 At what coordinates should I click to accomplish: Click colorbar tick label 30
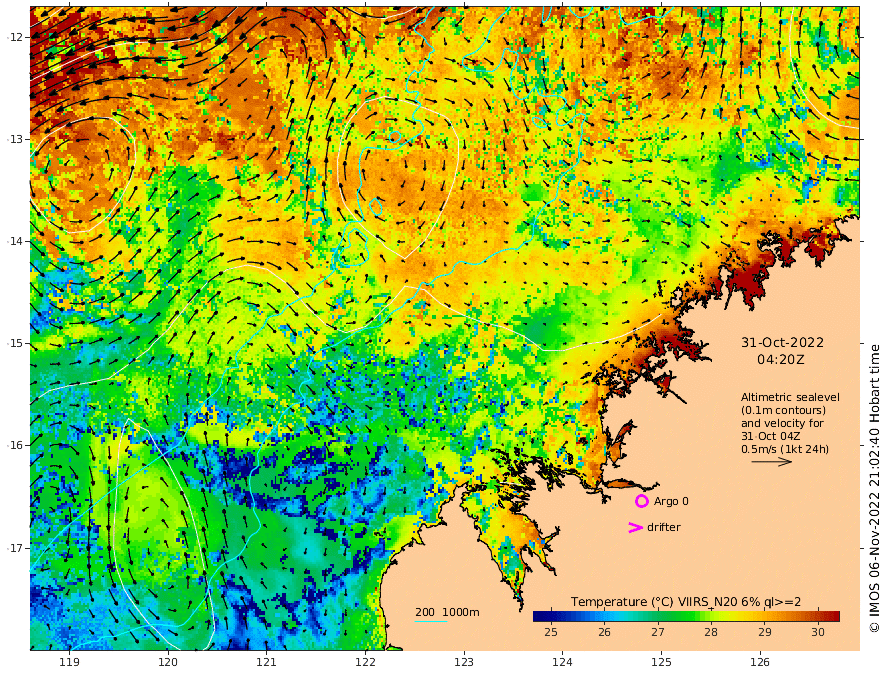[x=818, y=632]
